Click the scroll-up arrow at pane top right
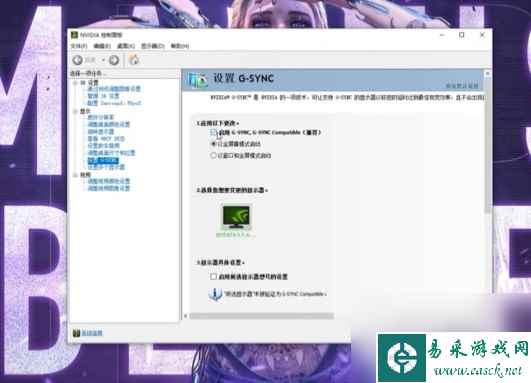Viewport: 531px width, 383px height. (x=488, y=73)
